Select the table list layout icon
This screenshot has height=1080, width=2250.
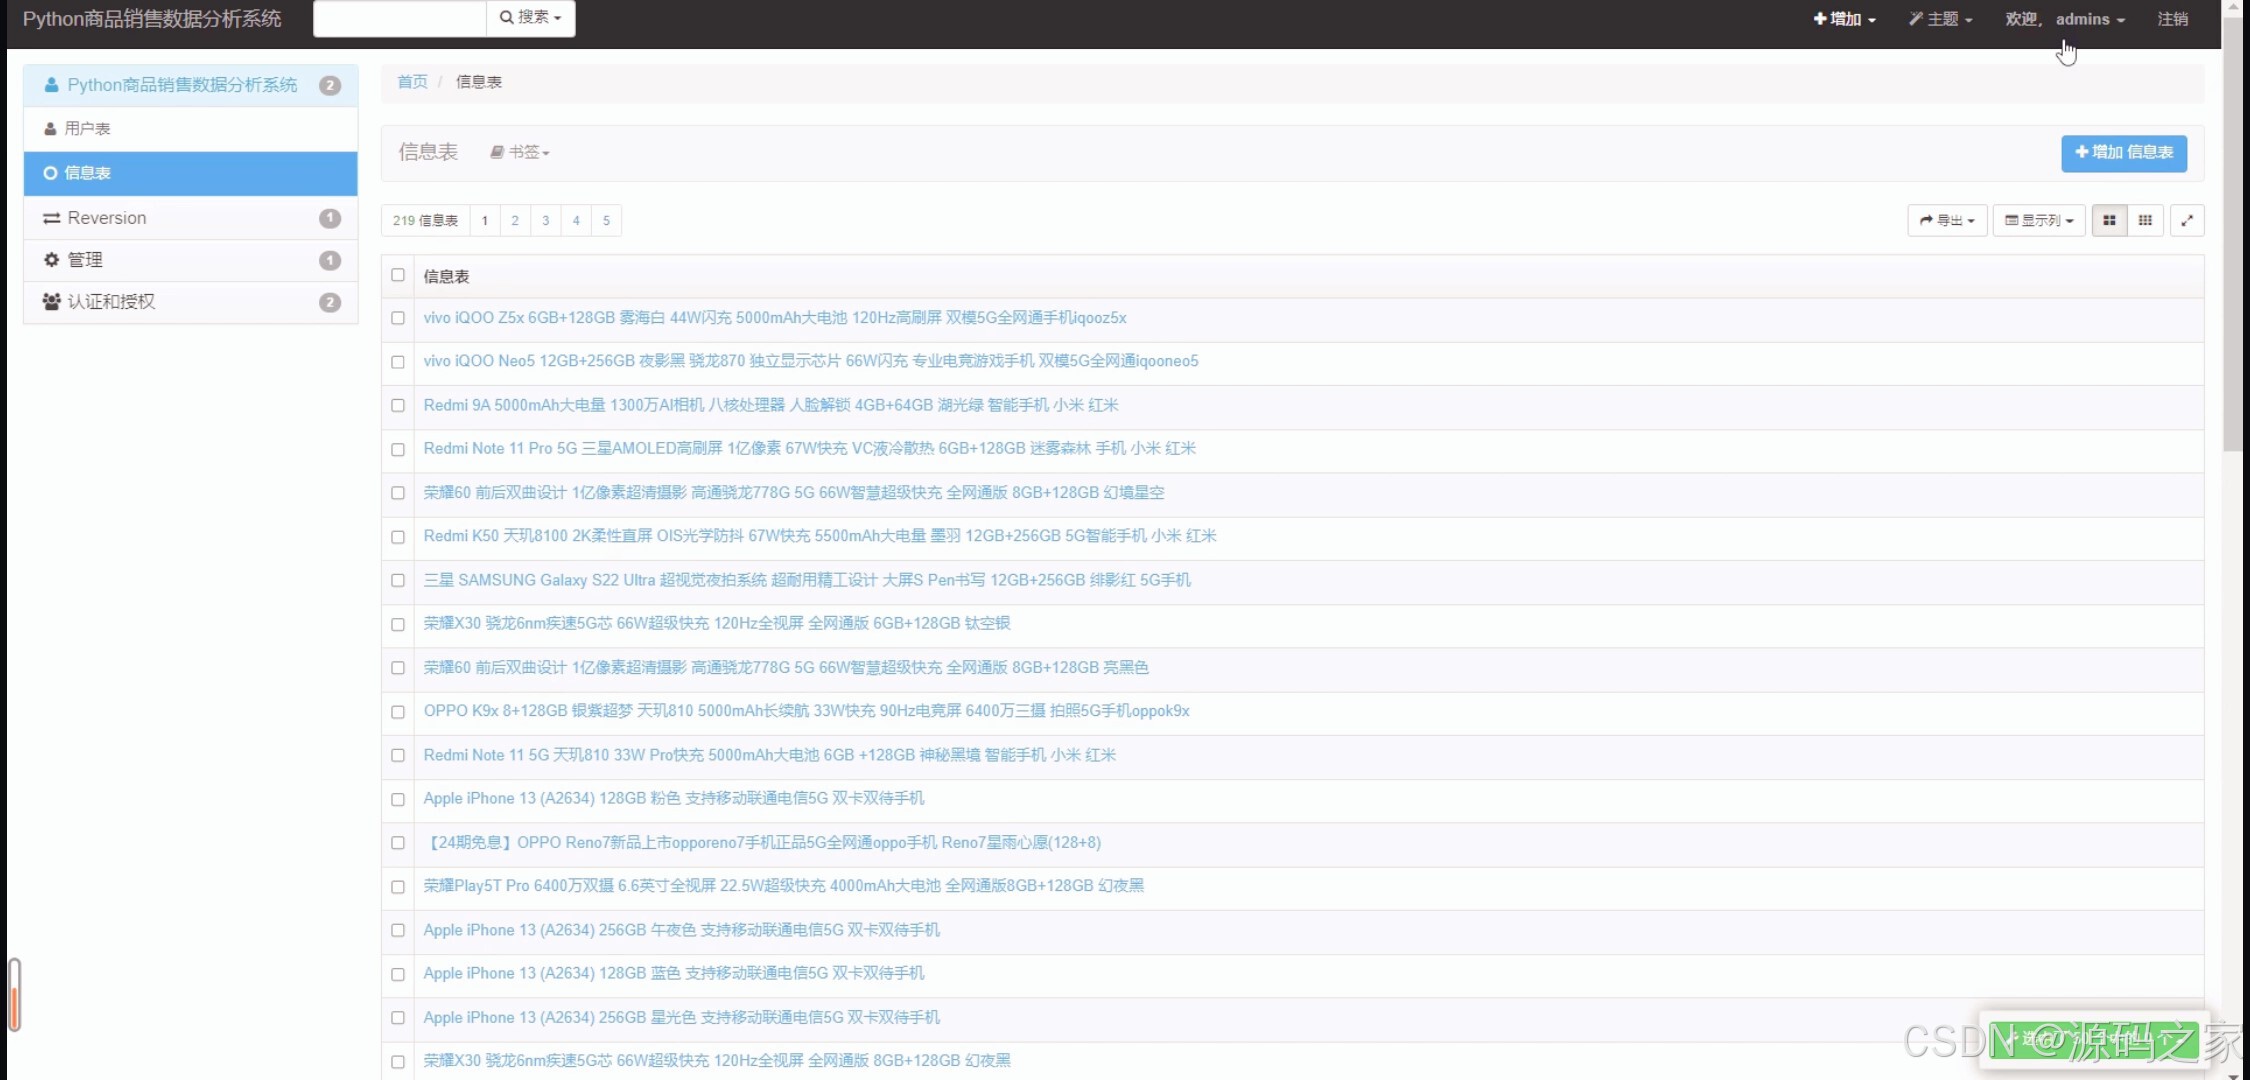click(2109, 220)
